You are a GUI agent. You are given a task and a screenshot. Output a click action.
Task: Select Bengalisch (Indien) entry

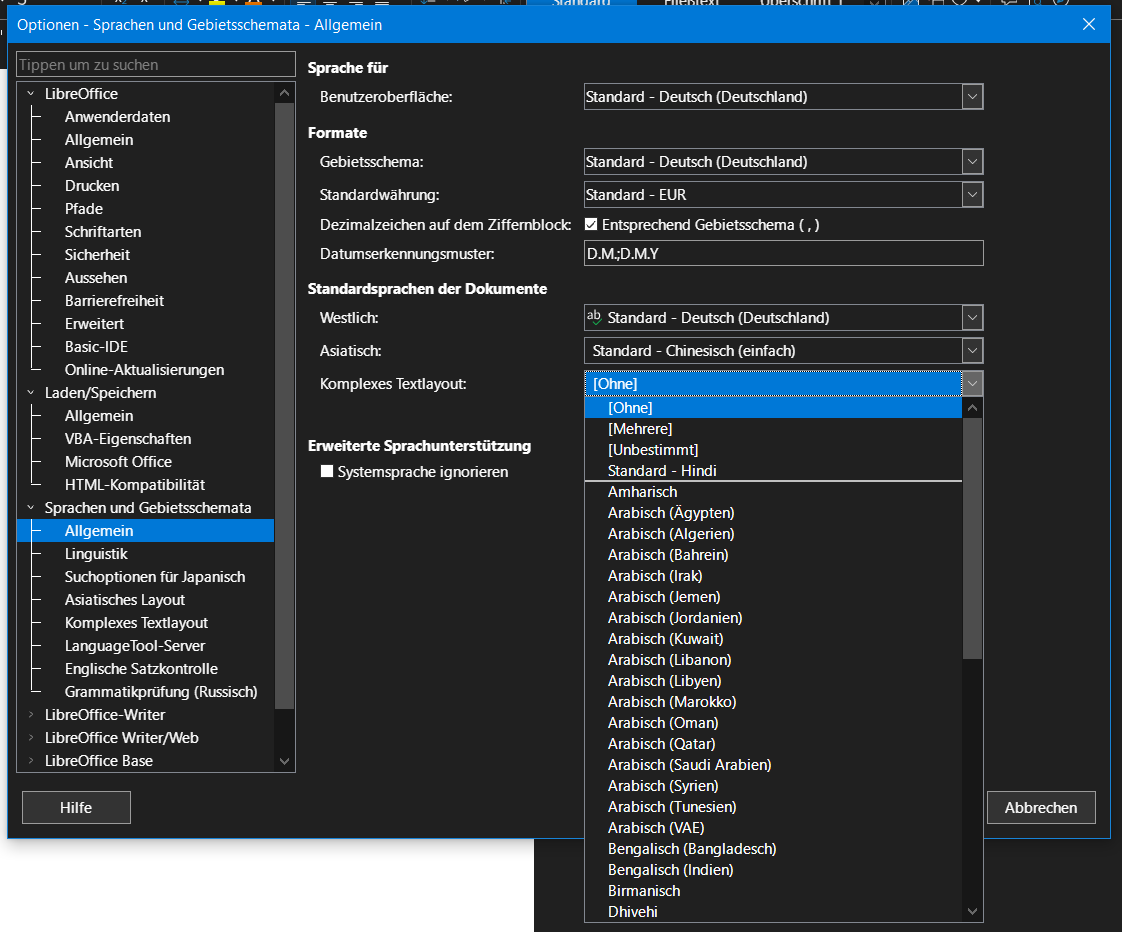[x=774, y=870]
